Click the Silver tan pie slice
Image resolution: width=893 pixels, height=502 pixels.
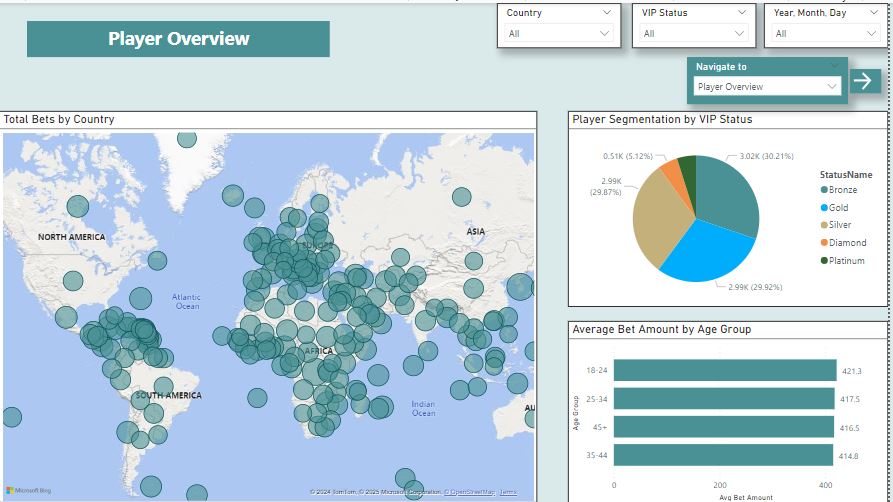[661, 219]
